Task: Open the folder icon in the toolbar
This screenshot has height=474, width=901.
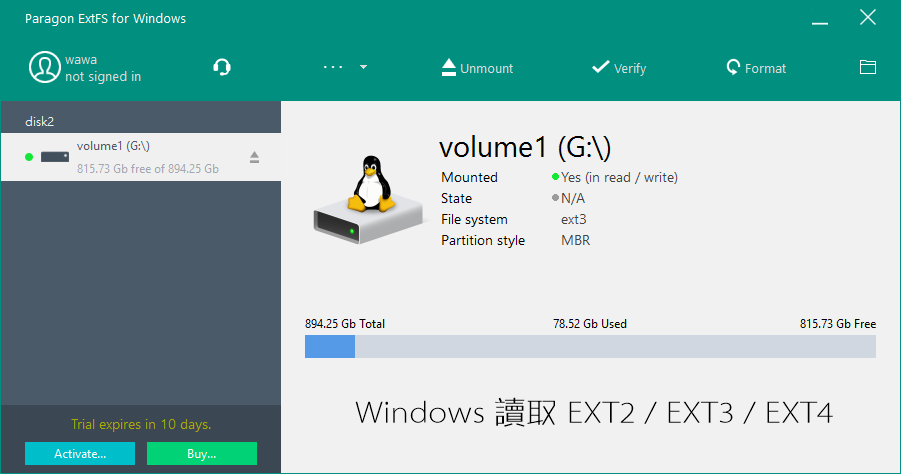Action: pyautogui.click(x=868, y=67)
